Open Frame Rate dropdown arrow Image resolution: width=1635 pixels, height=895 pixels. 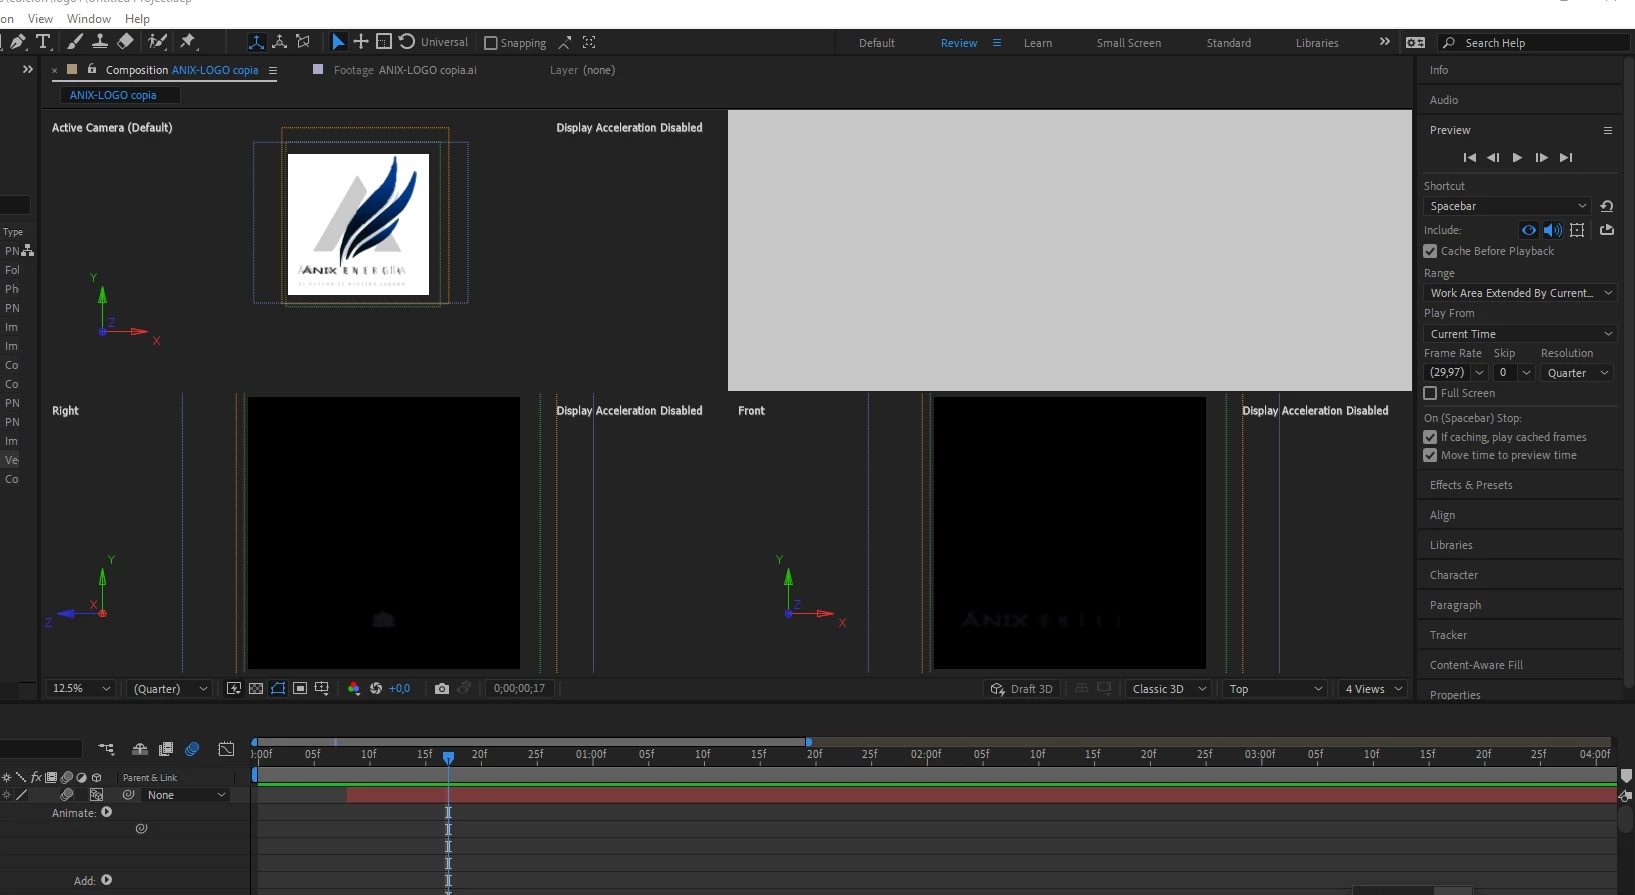(1480, 373)
